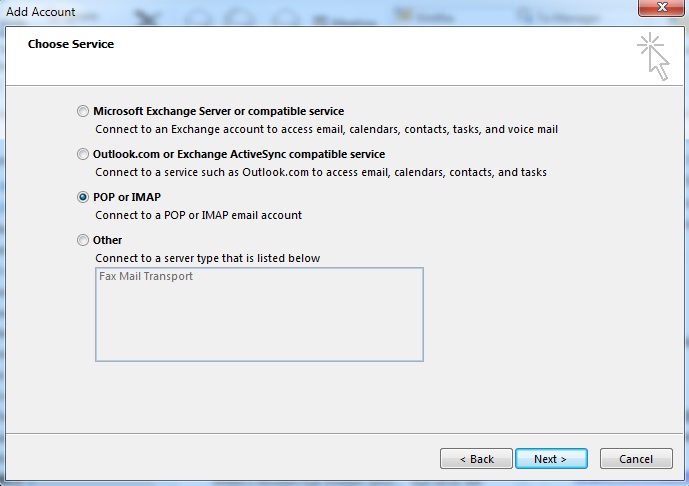This screenshot has height=486, width=689.
Task: Select Fax Mail Transport in the list
Action: (x=146, y=276)
